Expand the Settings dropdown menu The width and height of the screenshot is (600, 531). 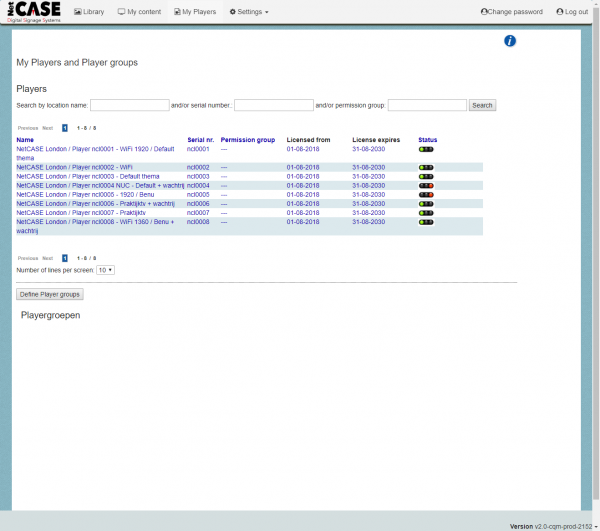249,12
